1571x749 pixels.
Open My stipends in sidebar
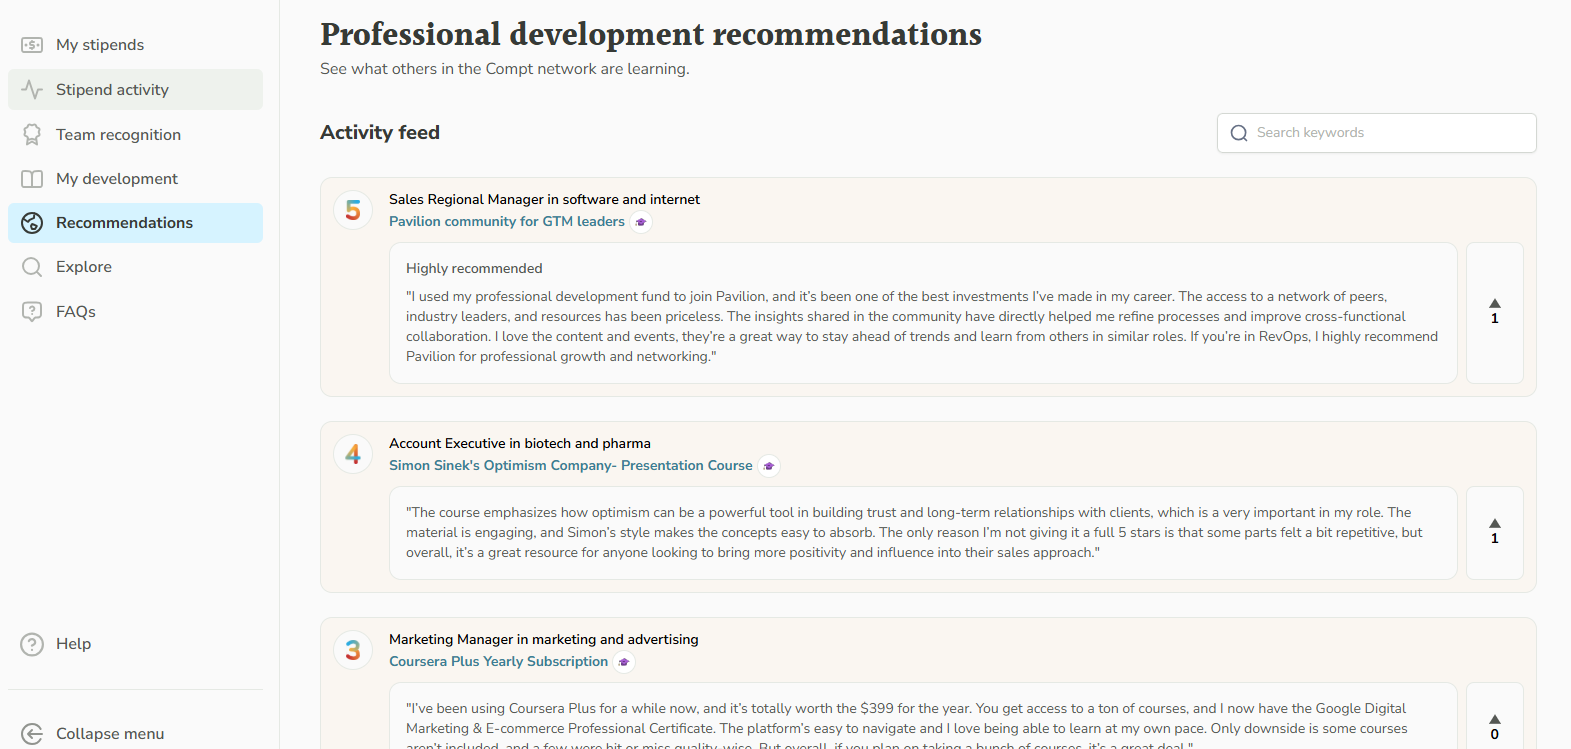135,45
